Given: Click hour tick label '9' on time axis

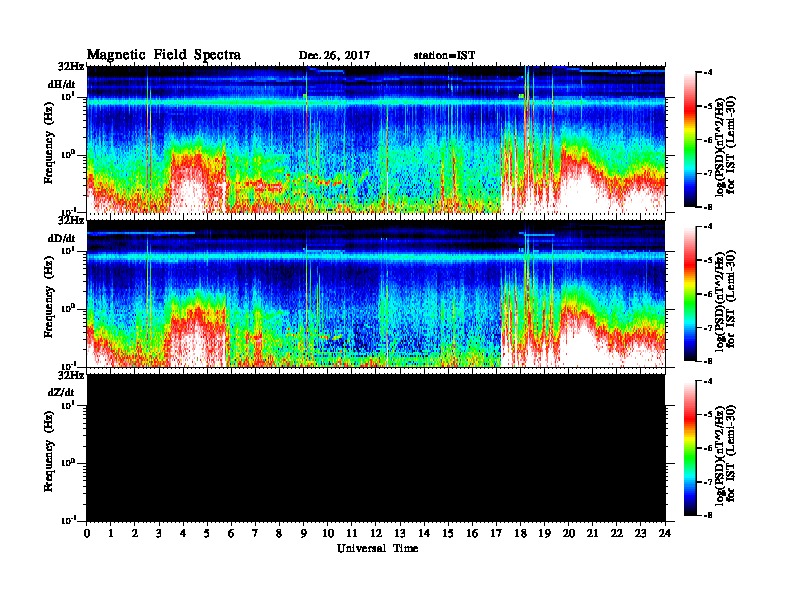Looking at the screenshot, I should [x=304, y=534].
